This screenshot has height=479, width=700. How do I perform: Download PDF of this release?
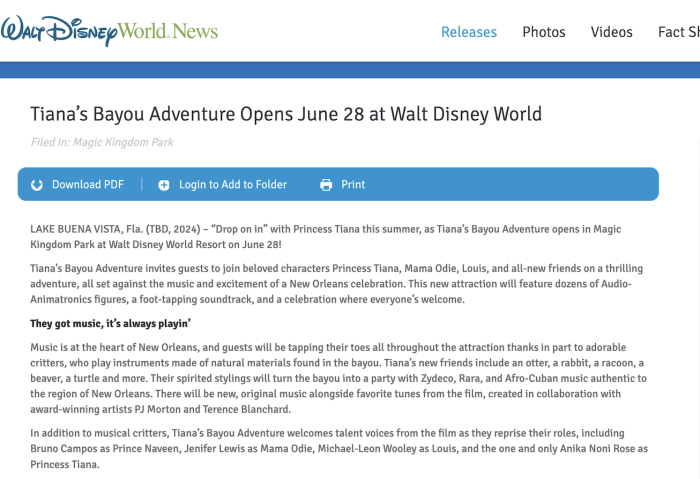click(x=88, y=184)
